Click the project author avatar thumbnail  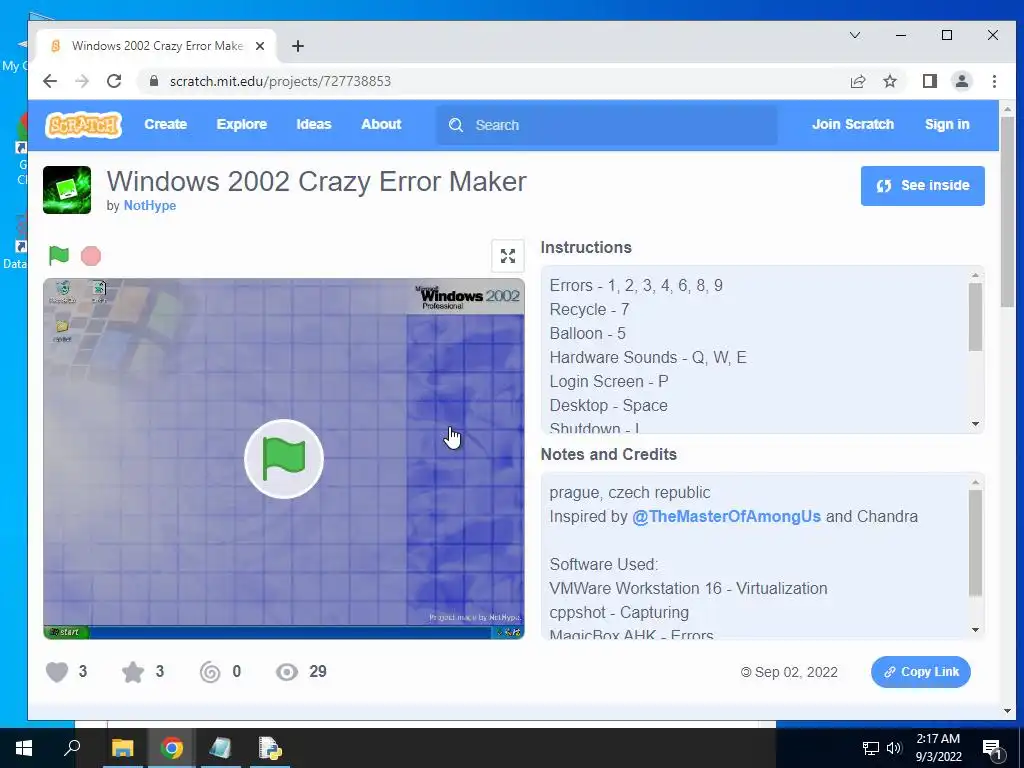point(67,190)
